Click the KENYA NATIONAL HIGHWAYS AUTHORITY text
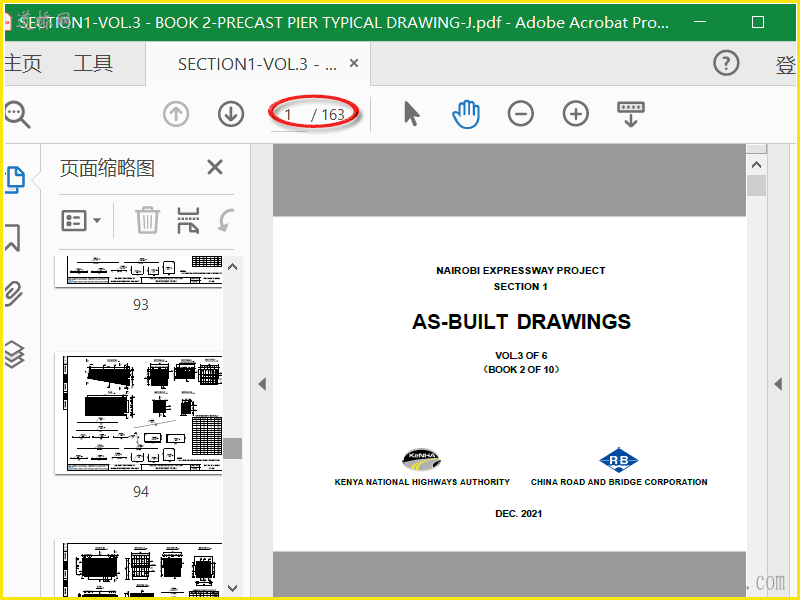 [422, 482]
